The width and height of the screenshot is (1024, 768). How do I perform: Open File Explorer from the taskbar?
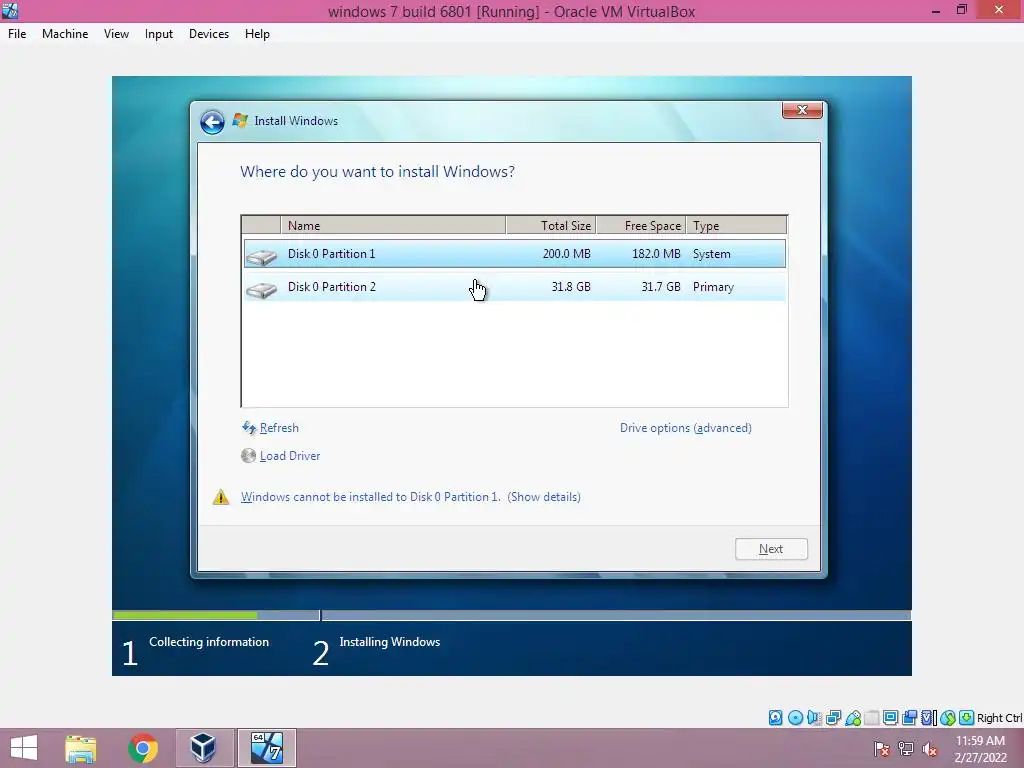tap(81, 748)
